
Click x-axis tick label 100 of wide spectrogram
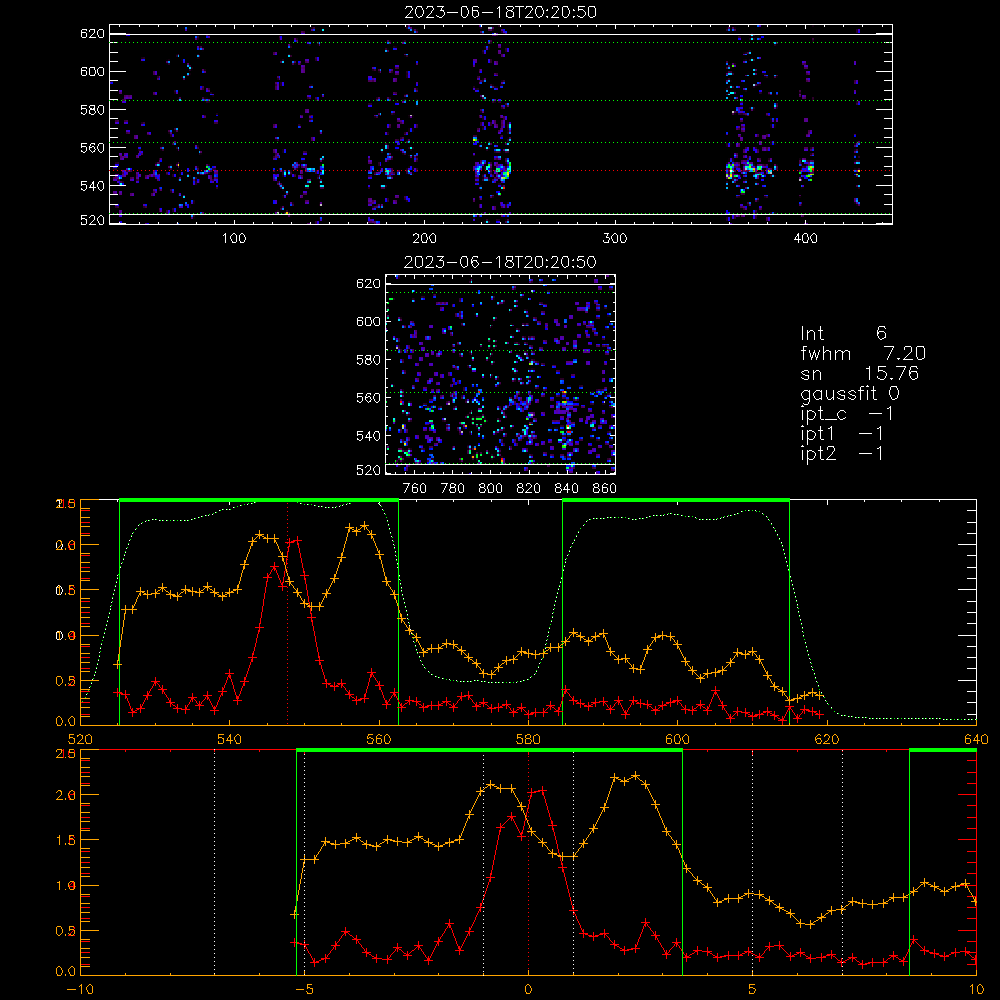(x=234, y=239)
